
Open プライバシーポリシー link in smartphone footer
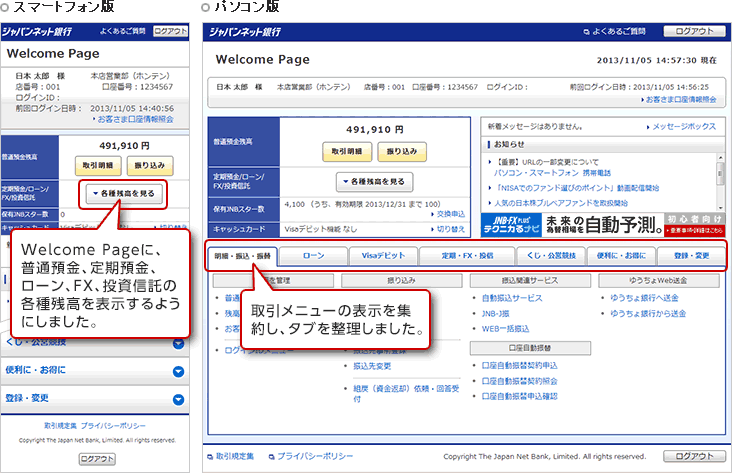[x=113, y=426]
